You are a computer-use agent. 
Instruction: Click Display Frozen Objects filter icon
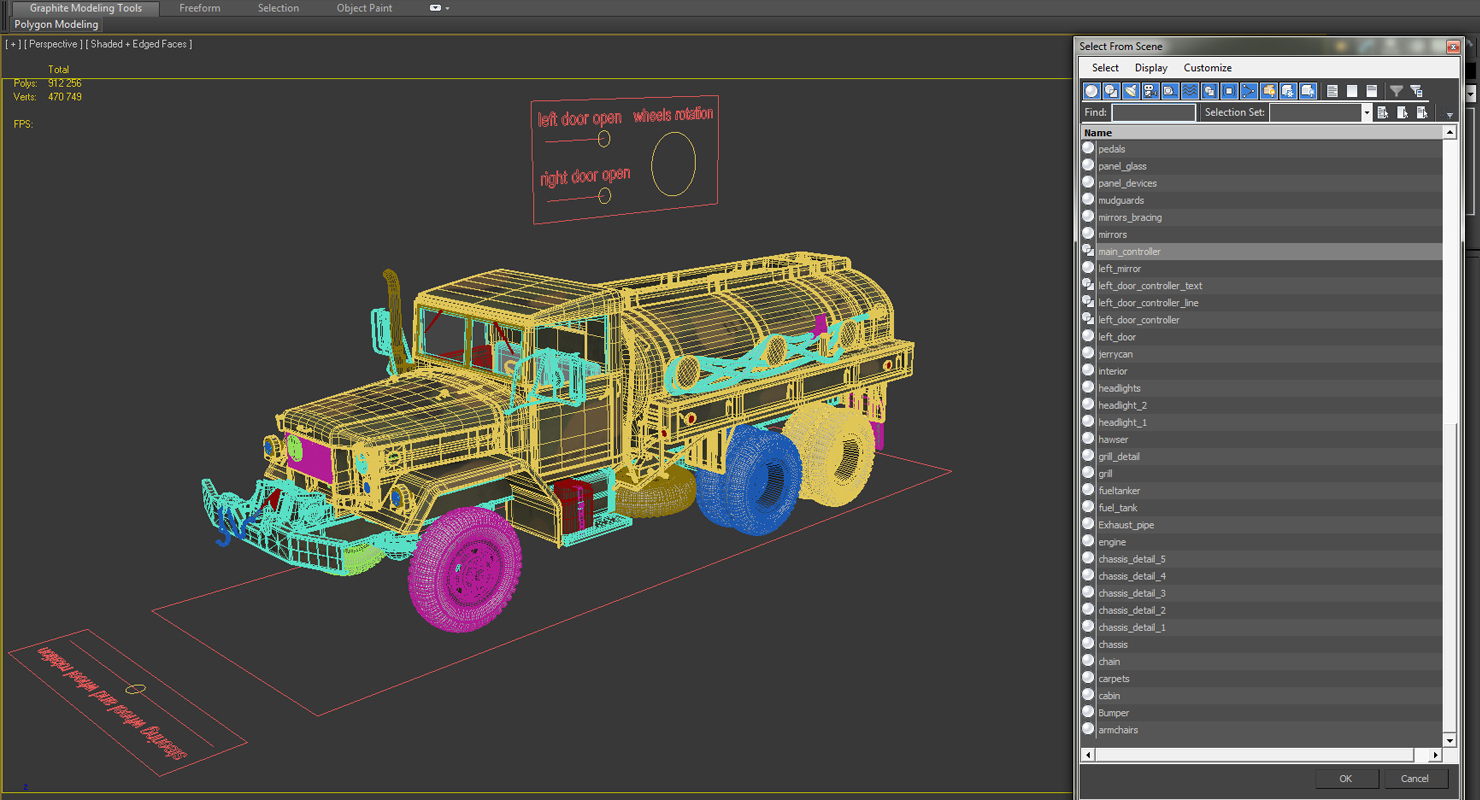pyautogui.click(x=1288, y=91)
